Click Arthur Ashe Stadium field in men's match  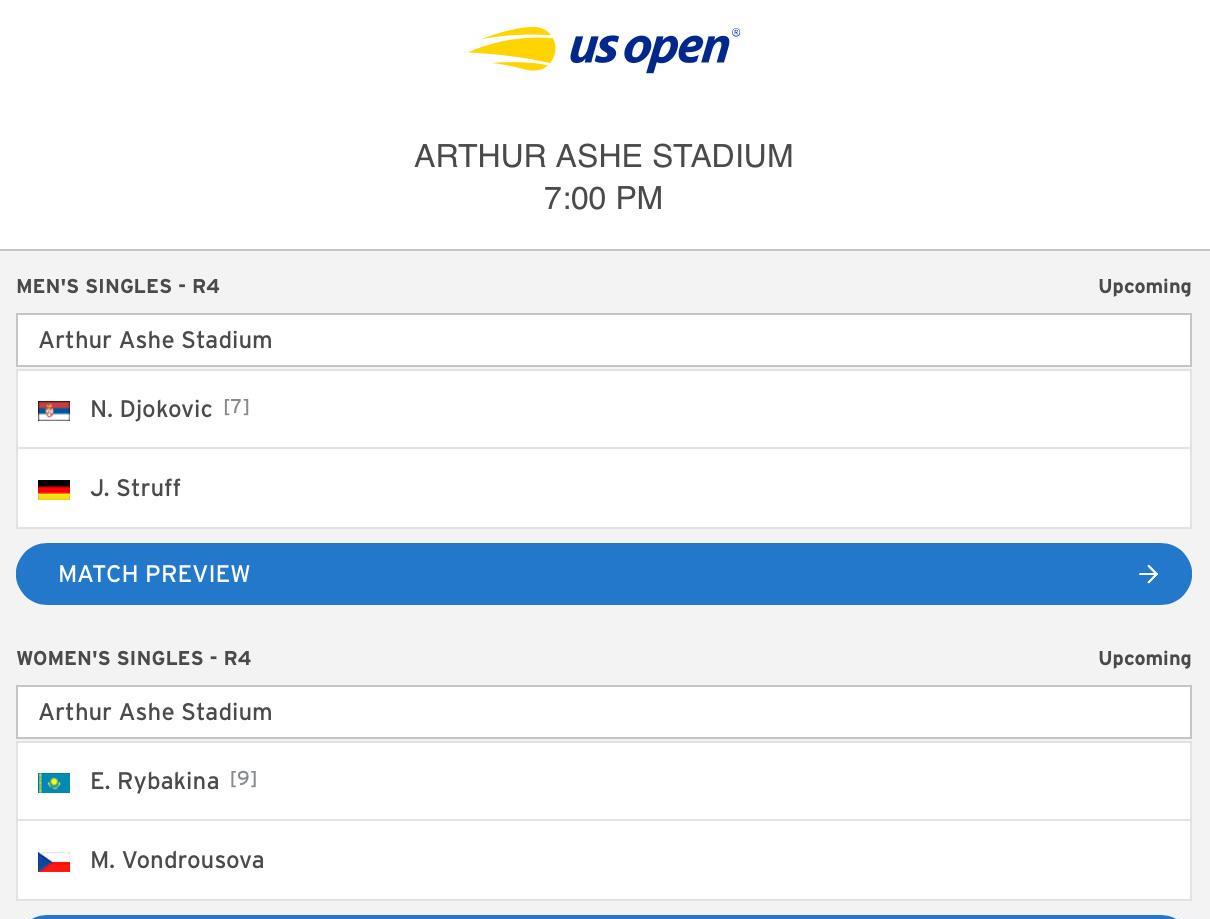click(603, 340)
